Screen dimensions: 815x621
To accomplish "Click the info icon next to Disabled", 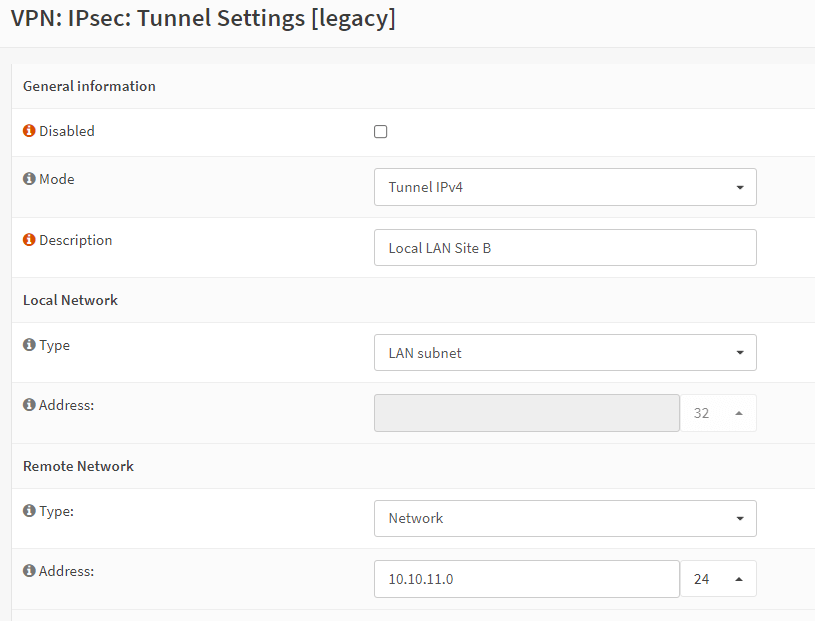I will coord(30,131).
